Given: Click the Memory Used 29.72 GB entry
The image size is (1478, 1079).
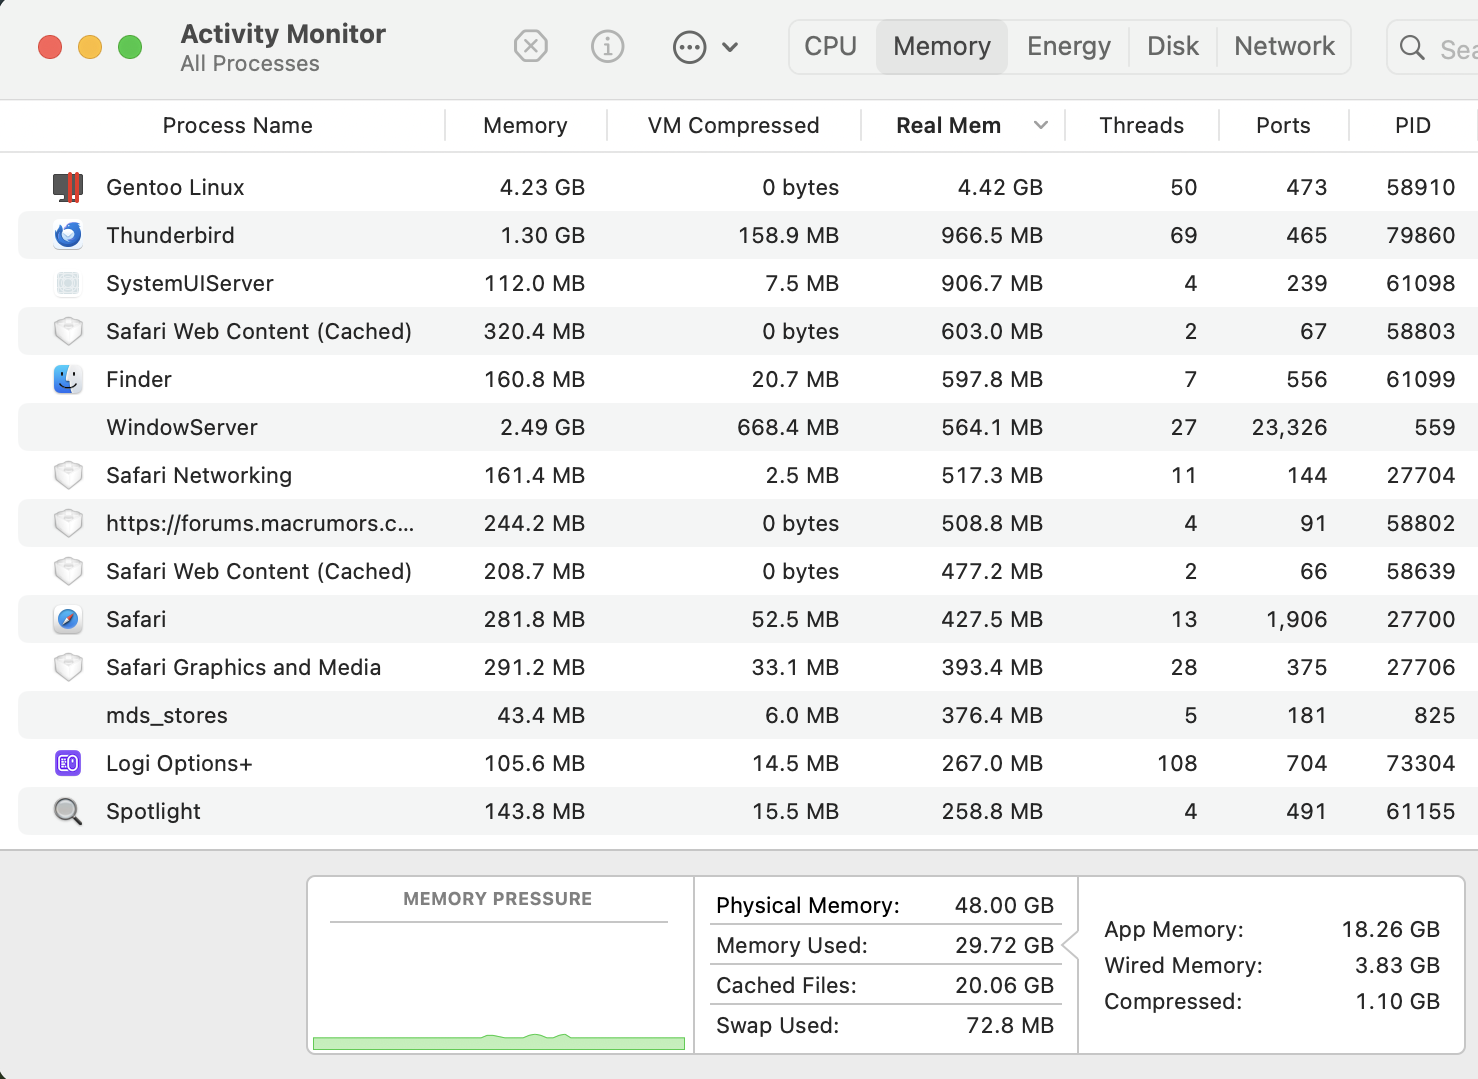Looking at the screenshot, I should (x=885, y=945).
